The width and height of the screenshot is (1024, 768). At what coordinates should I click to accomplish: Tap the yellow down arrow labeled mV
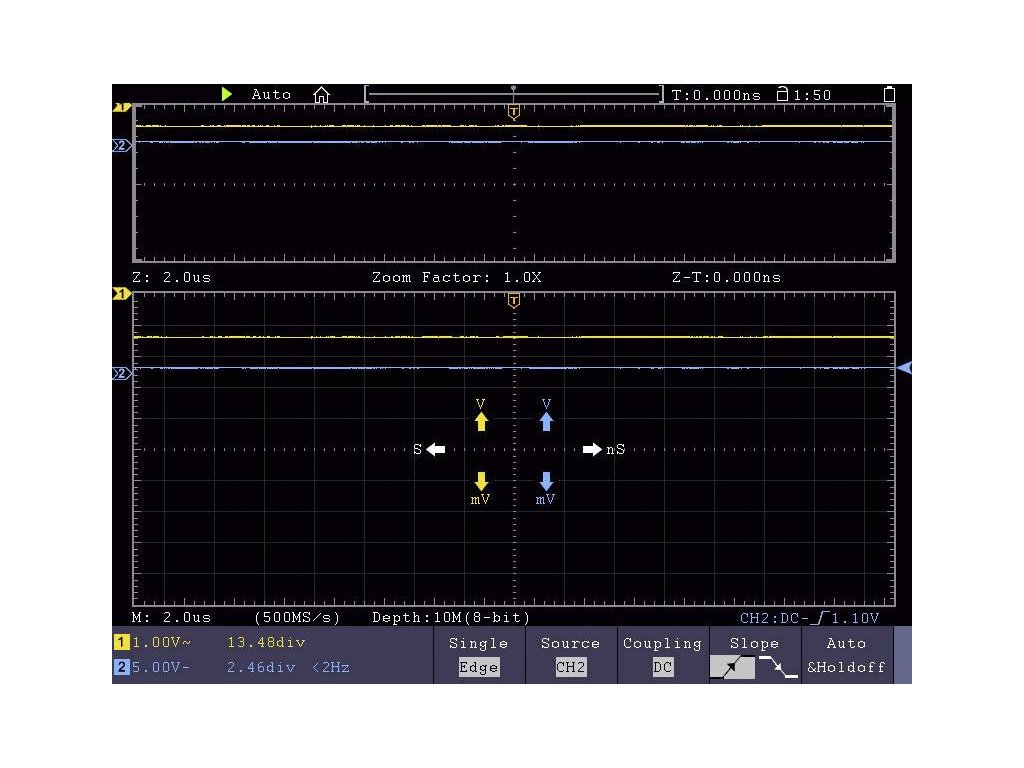tap(481, 480)
